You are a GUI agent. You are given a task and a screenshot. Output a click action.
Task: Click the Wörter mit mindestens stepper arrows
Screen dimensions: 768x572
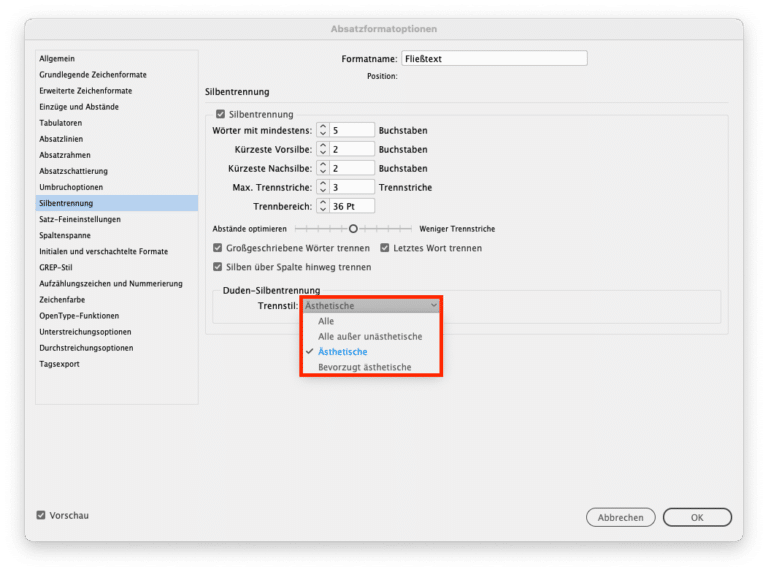323,130
